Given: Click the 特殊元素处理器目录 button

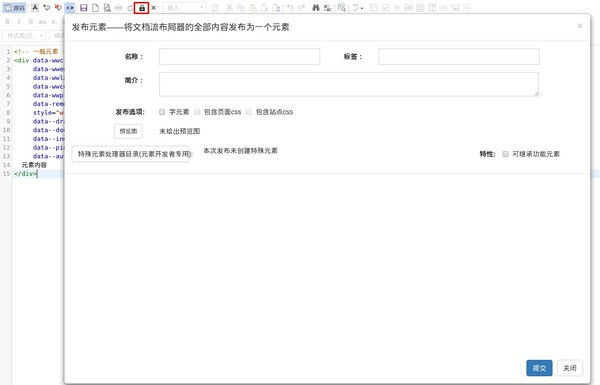Looking at the screenshot, I should 130,154.
